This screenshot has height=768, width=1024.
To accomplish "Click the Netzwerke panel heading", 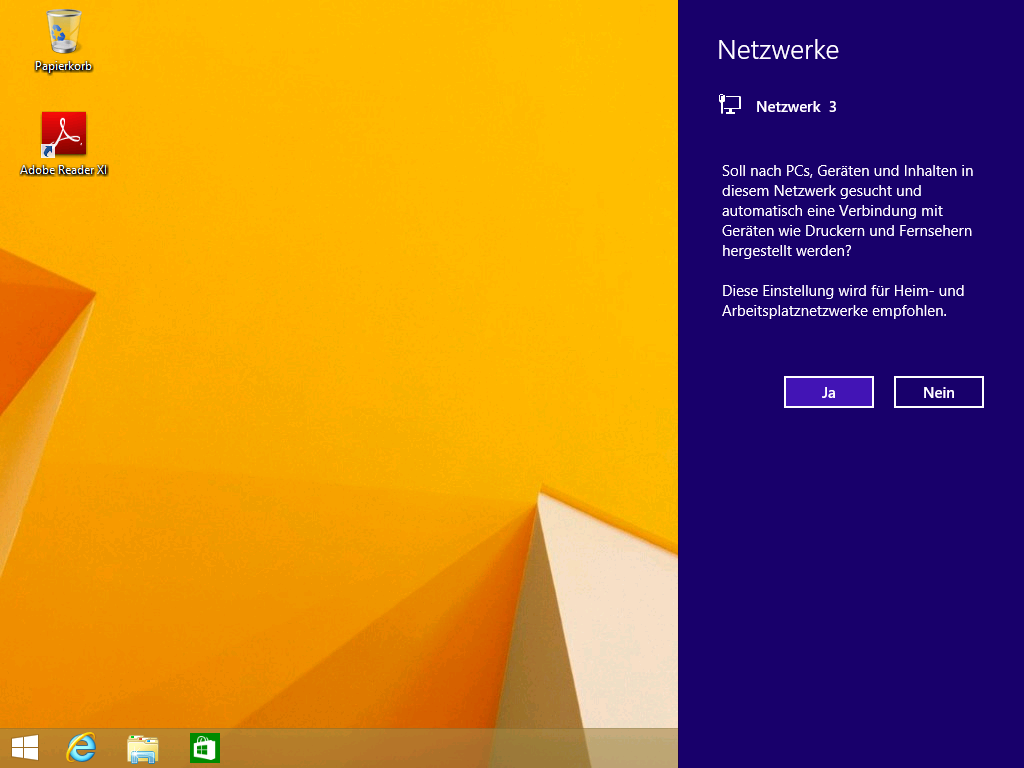I will tap(778, 50).
